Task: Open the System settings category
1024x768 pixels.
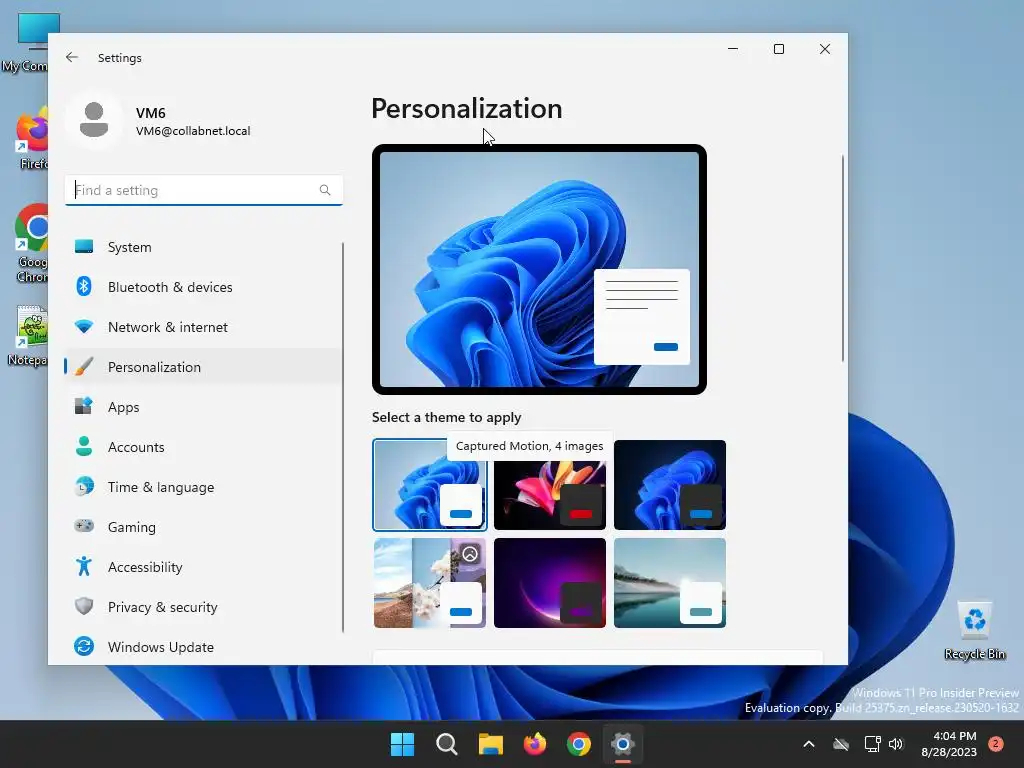Action: tap(203, 247)
